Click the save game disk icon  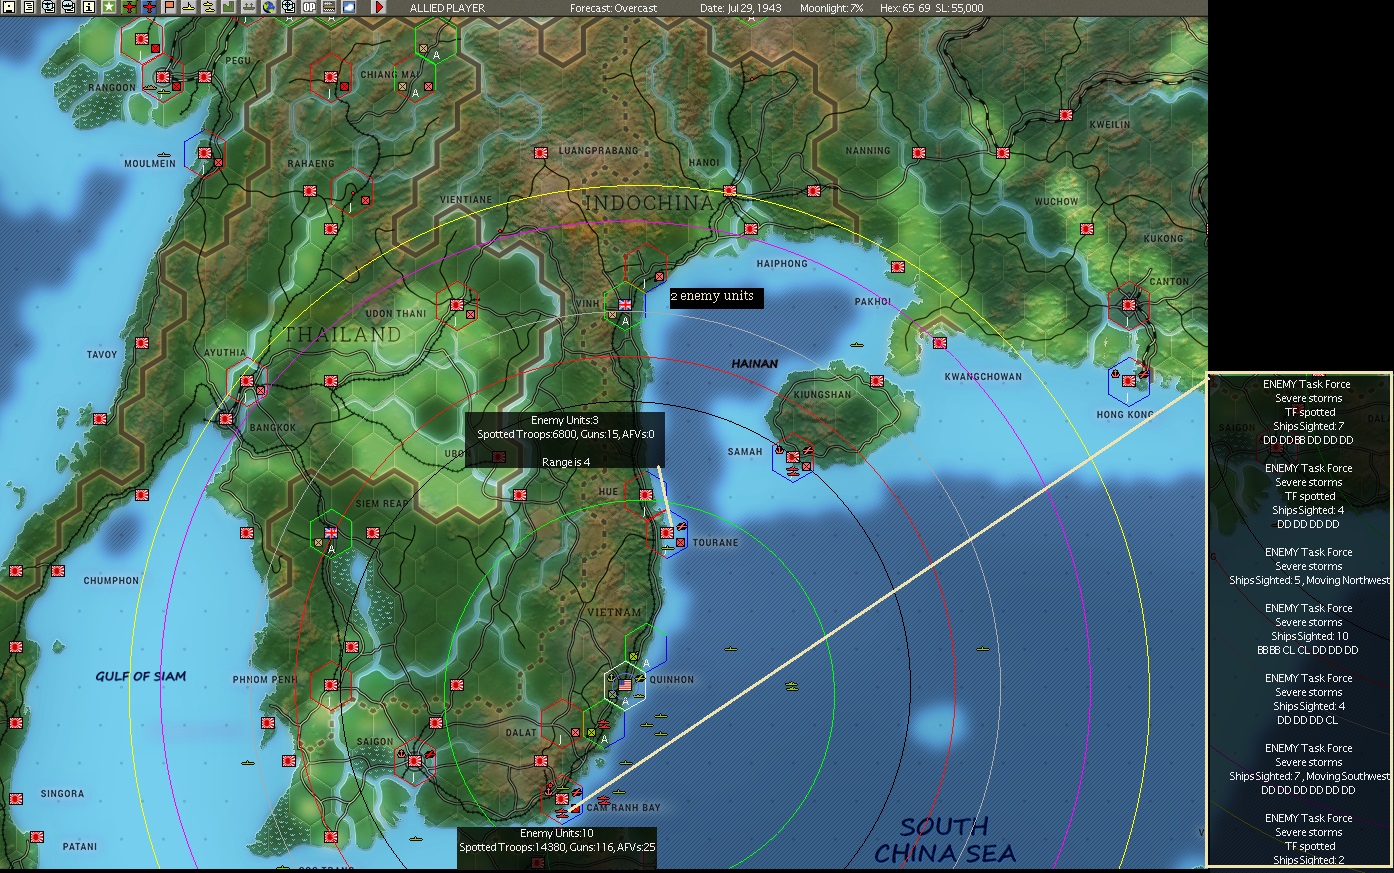(8, 7)
